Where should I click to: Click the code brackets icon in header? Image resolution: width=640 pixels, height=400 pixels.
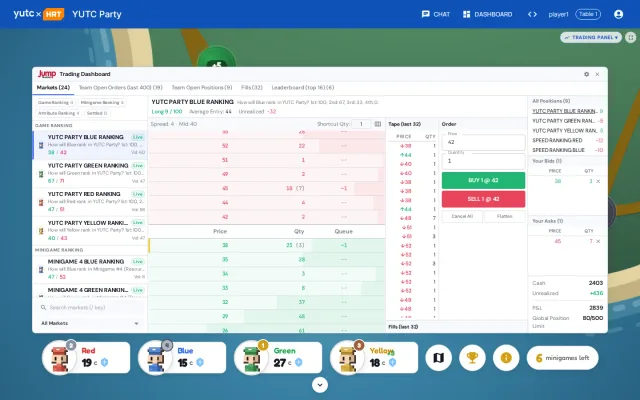pyautogui.click(x=532, y=14)
